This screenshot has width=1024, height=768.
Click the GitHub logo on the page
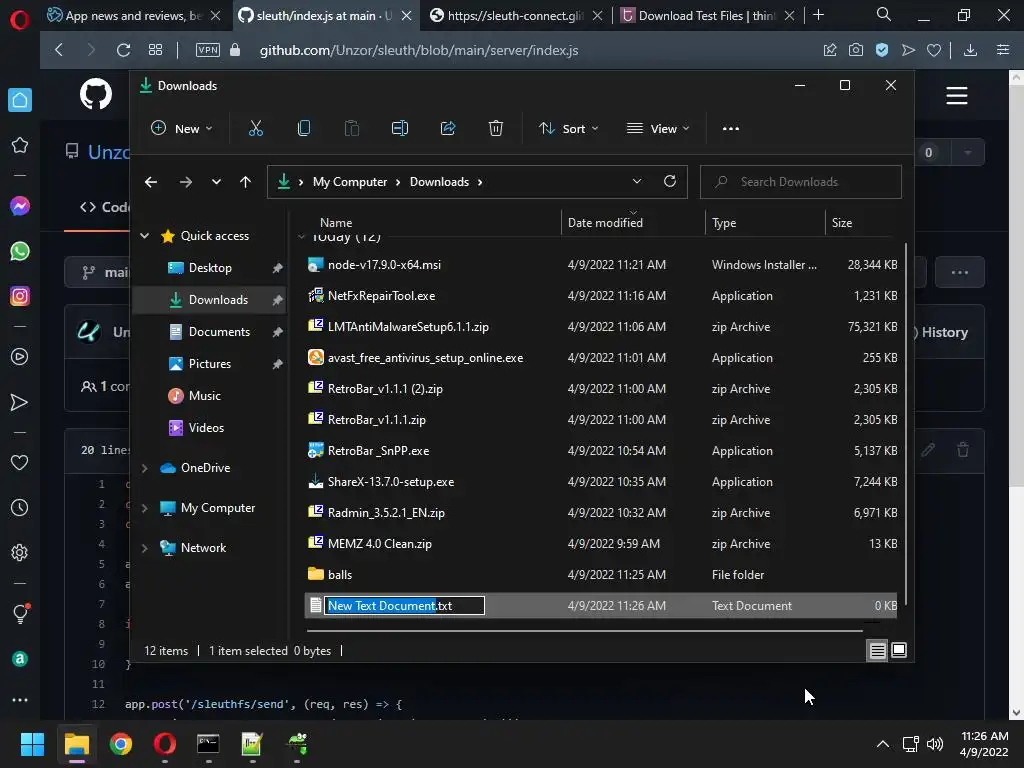[x=96, y=95]
